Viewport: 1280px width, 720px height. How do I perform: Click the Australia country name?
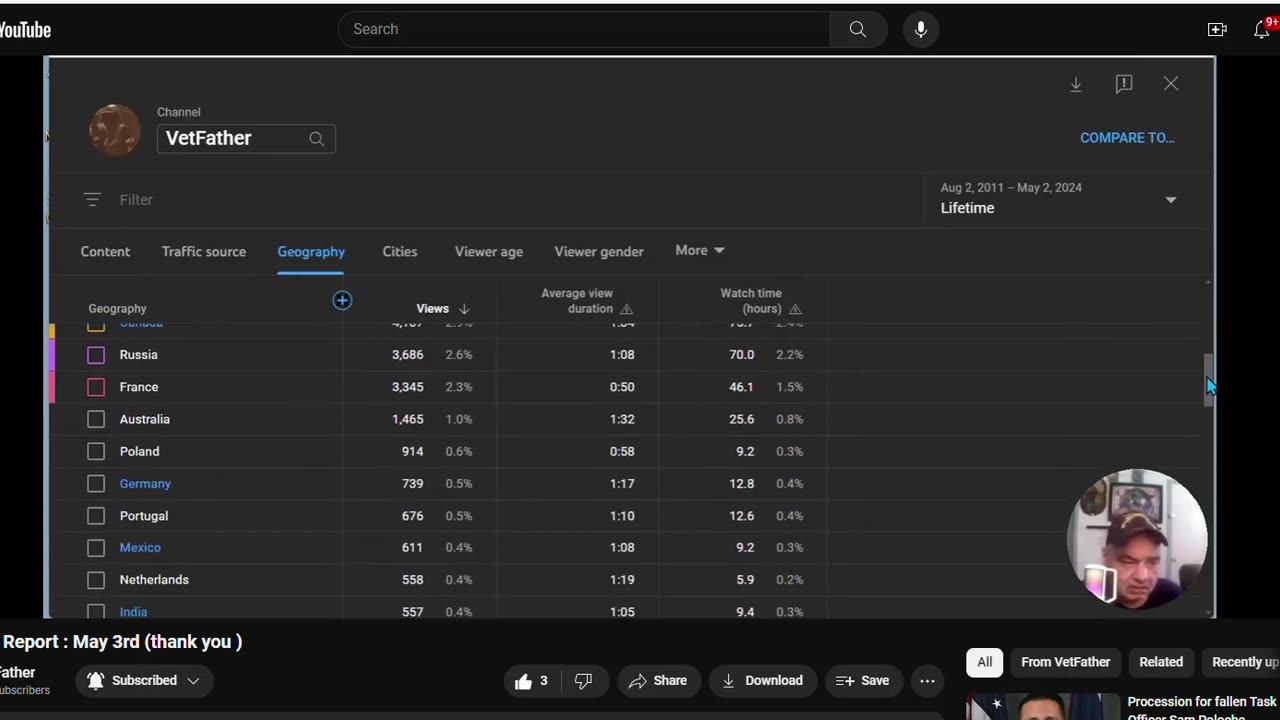coord(145,419)
